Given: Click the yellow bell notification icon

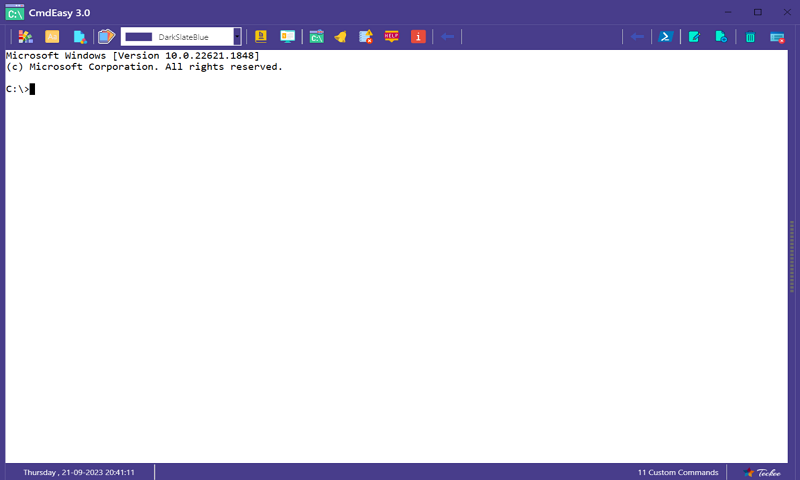Looking at the screenshot, I should click(x=340, y=37).
